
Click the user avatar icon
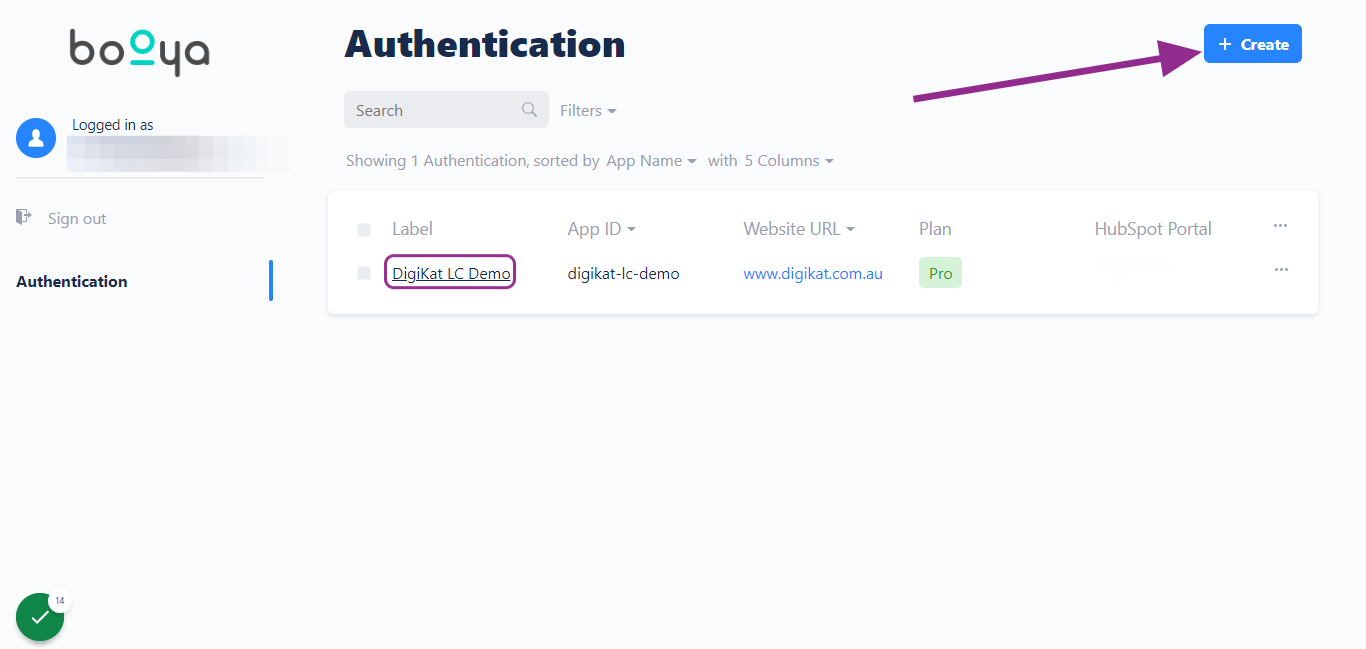pyautogui.click(x=36, y=138)
